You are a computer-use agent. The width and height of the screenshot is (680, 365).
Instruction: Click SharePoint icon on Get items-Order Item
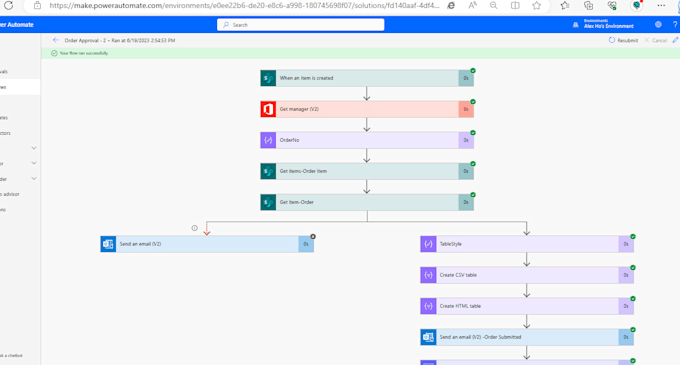tap(268, 171)
